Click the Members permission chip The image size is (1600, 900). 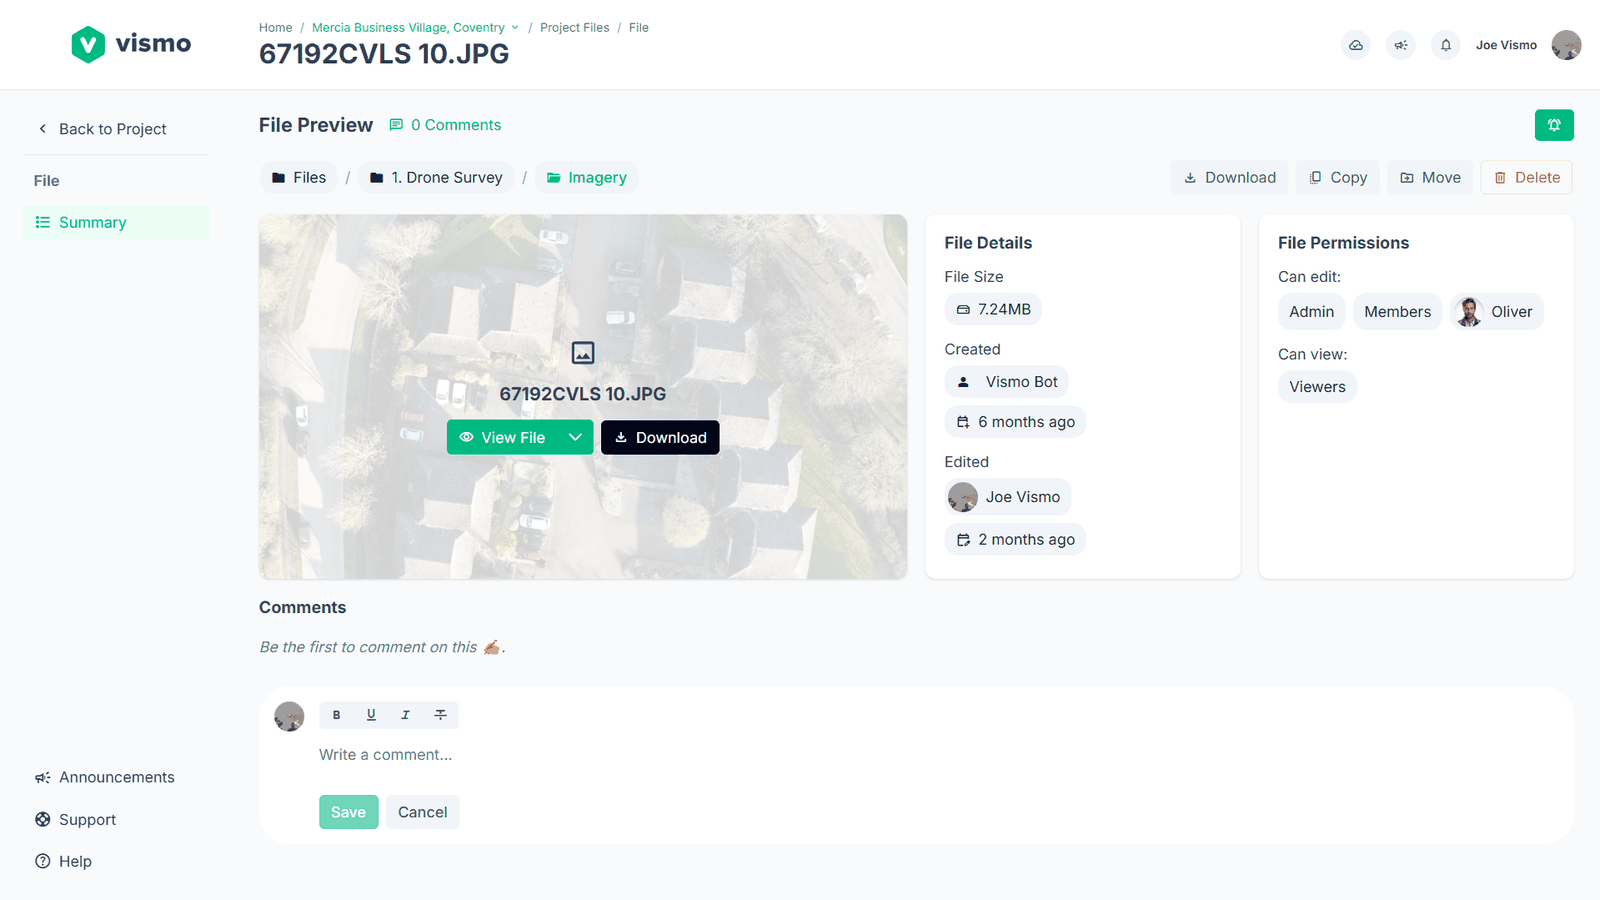tap(1397, 312)
